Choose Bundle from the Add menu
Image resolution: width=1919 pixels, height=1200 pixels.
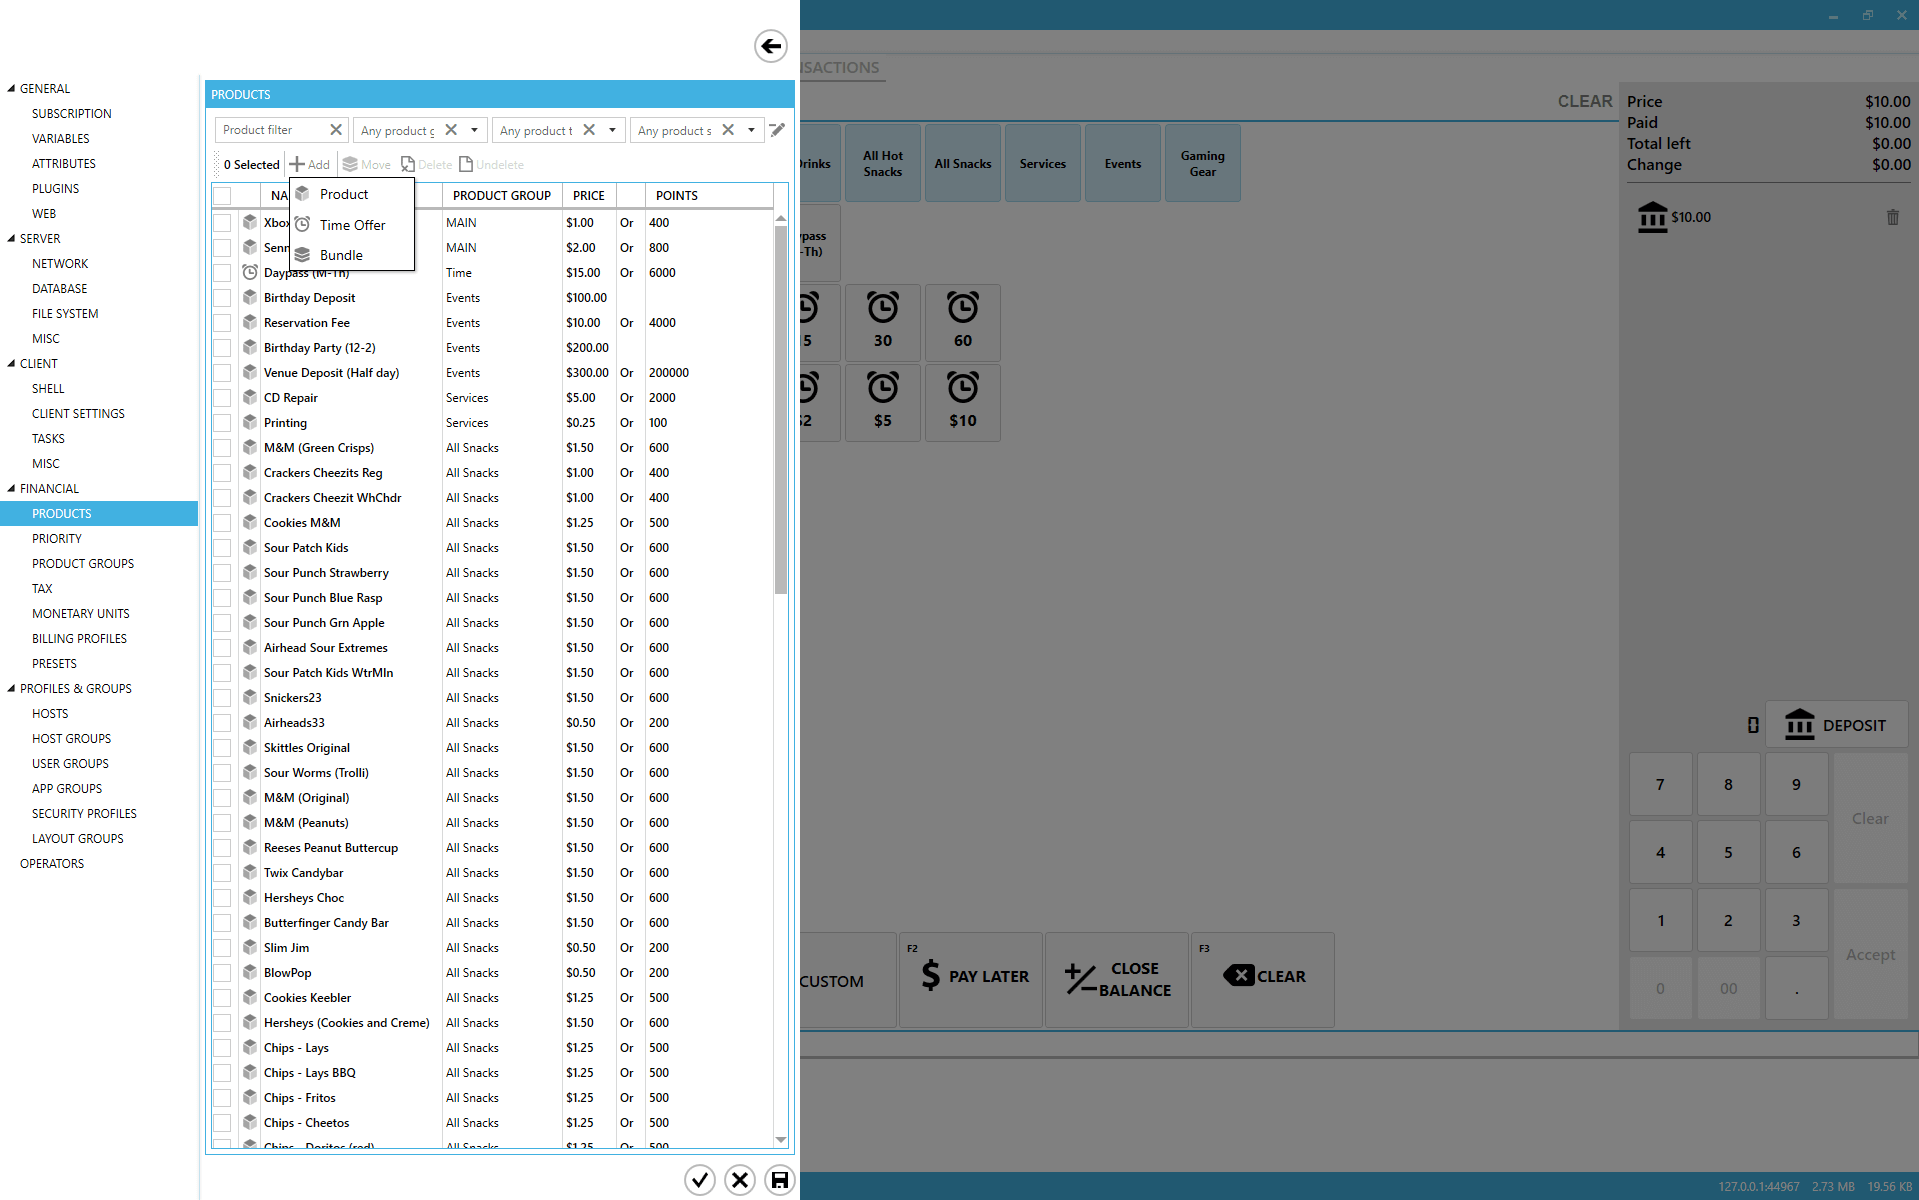click(x=341, y=255)
